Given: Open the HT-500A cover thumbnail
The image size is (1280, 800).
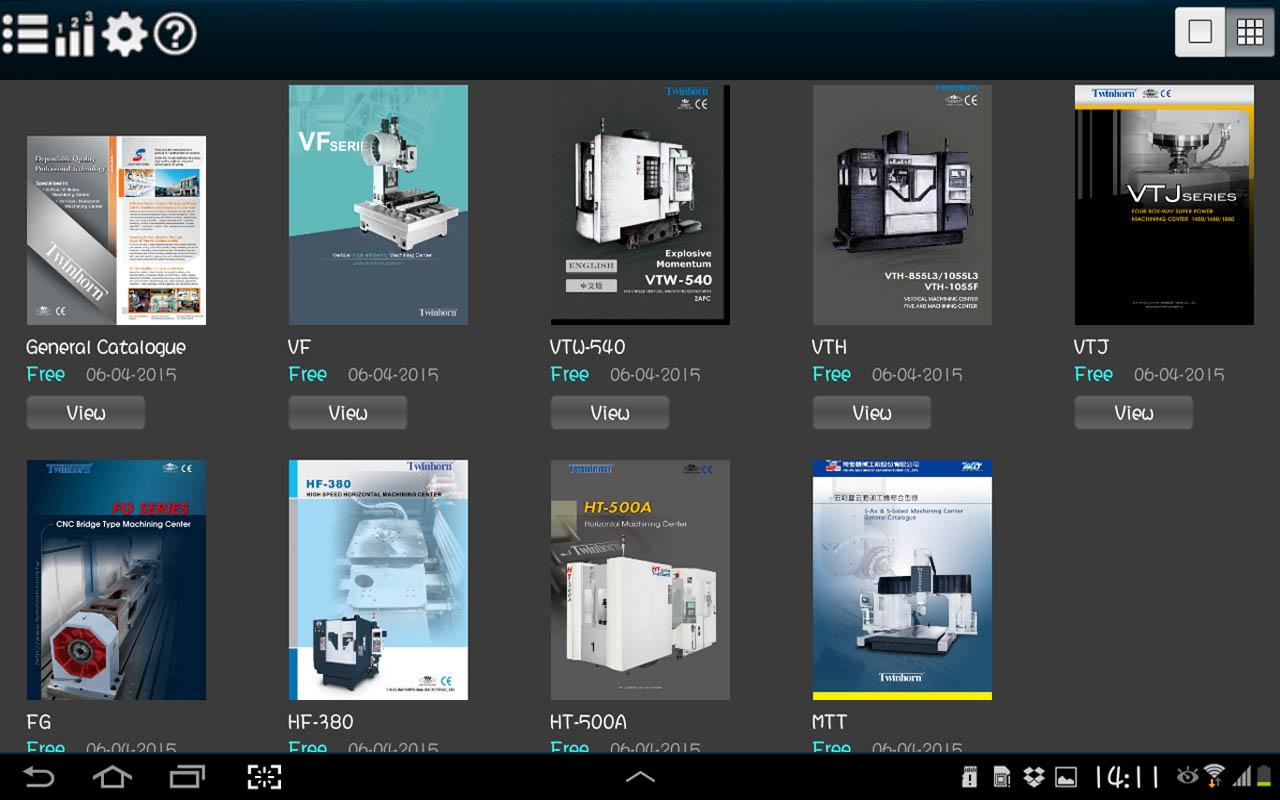Looking at the screenshot, I should [x=640, y=580].
